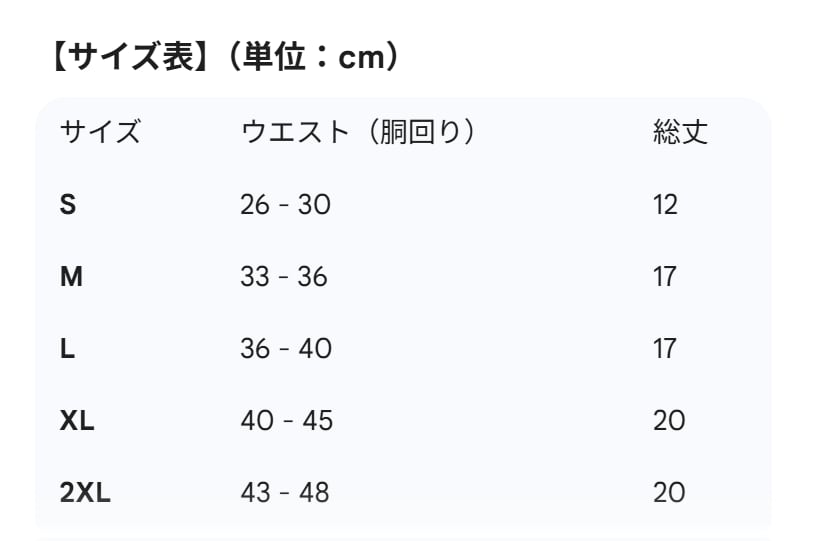Click total length 17 in L row
The width and height of the screenshot is (820, 541).
[665, 349]
